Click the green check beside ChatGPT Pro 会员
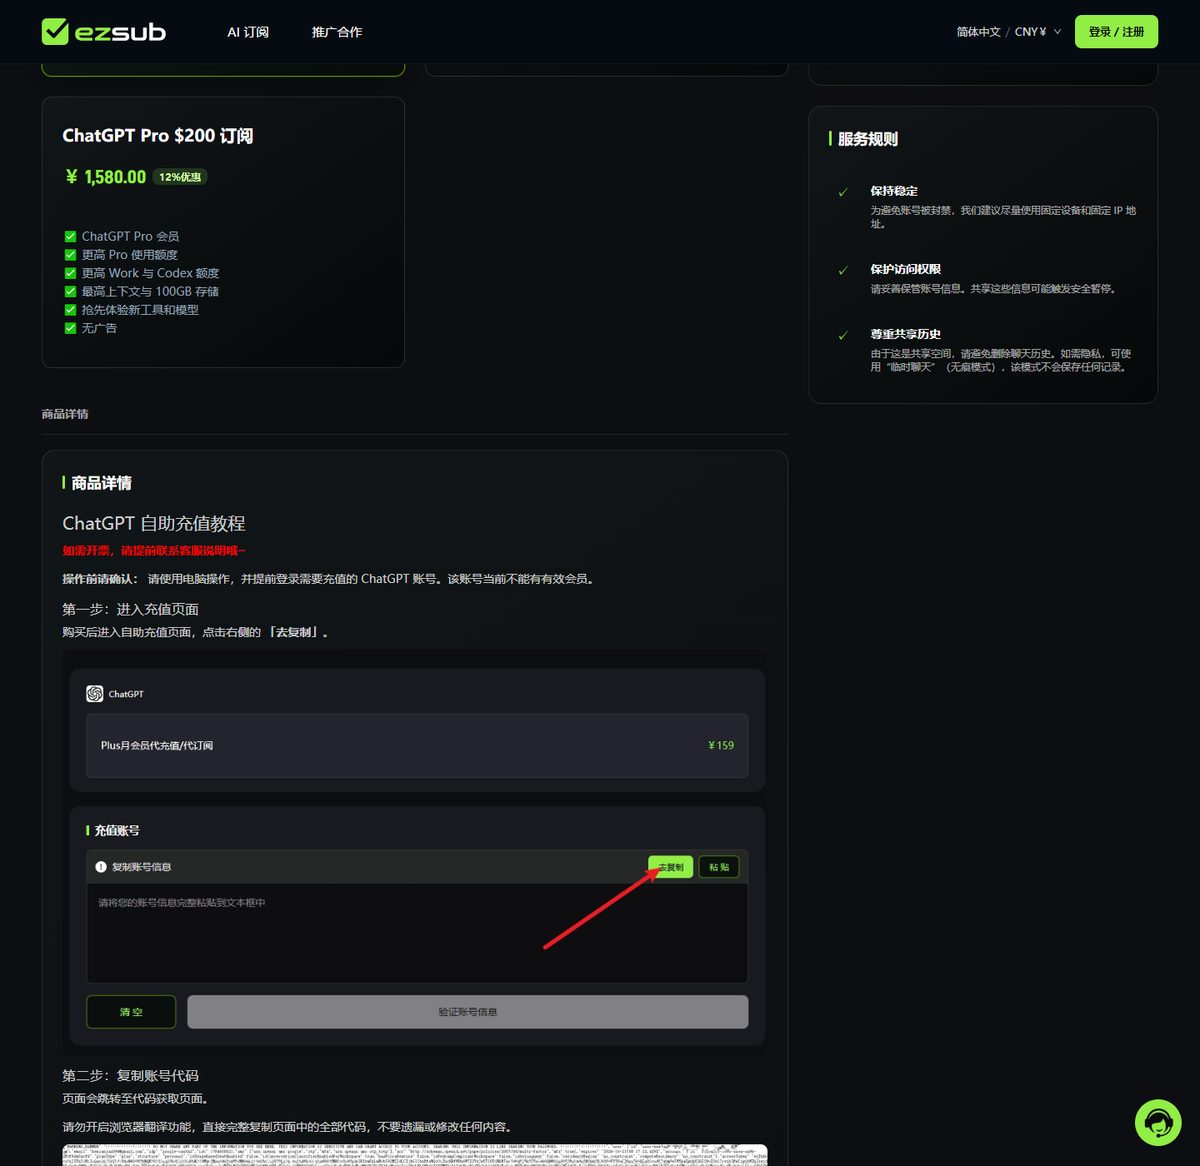This screenshot has width=1200, height=1166. pyautogui.click(x=70, y=237)
